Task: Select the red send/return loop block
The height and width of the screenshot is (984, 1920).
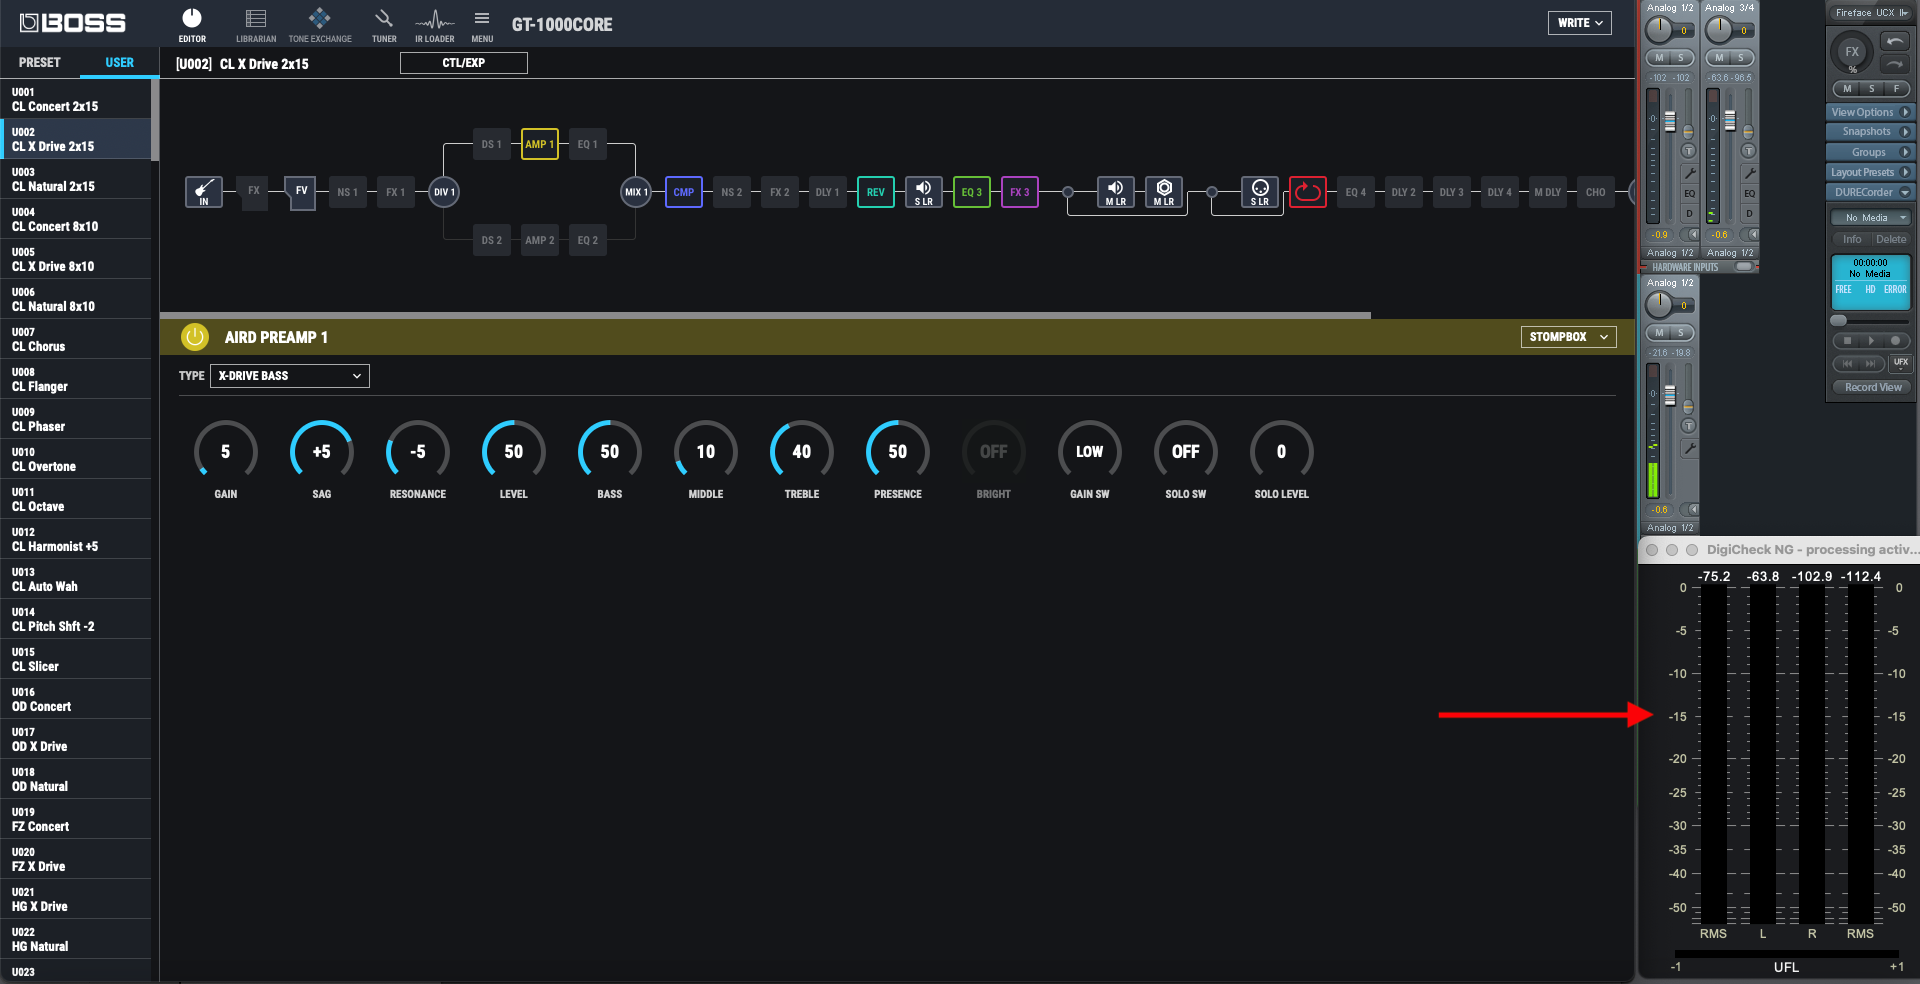Action: click(x=1308, y=192)
